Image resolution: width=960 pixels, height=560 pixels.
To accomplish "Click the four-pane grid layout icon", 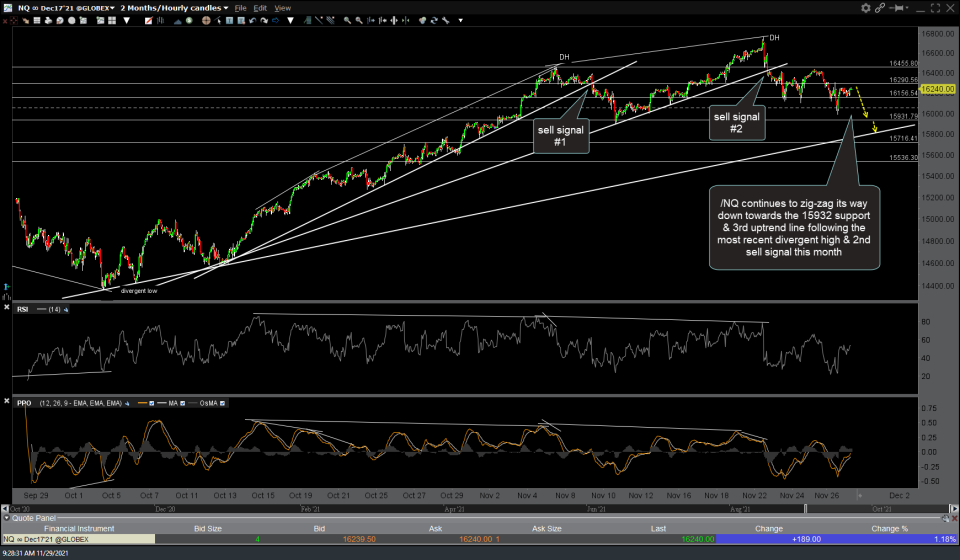I will (x=111, y=20).
